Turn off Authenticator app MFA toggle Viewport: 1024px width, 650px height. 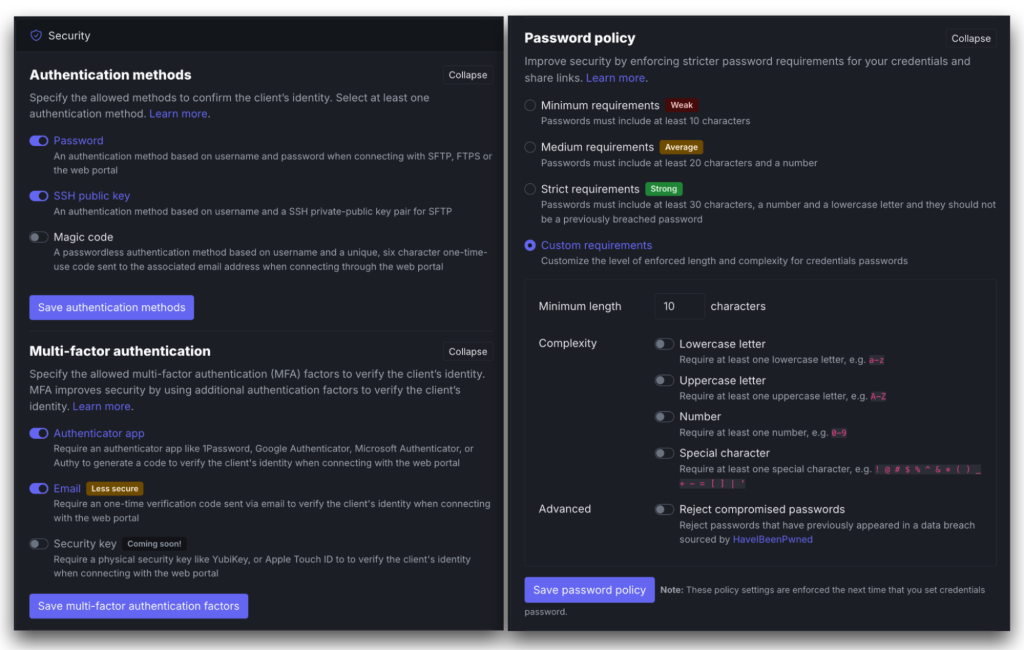[39, 433]
